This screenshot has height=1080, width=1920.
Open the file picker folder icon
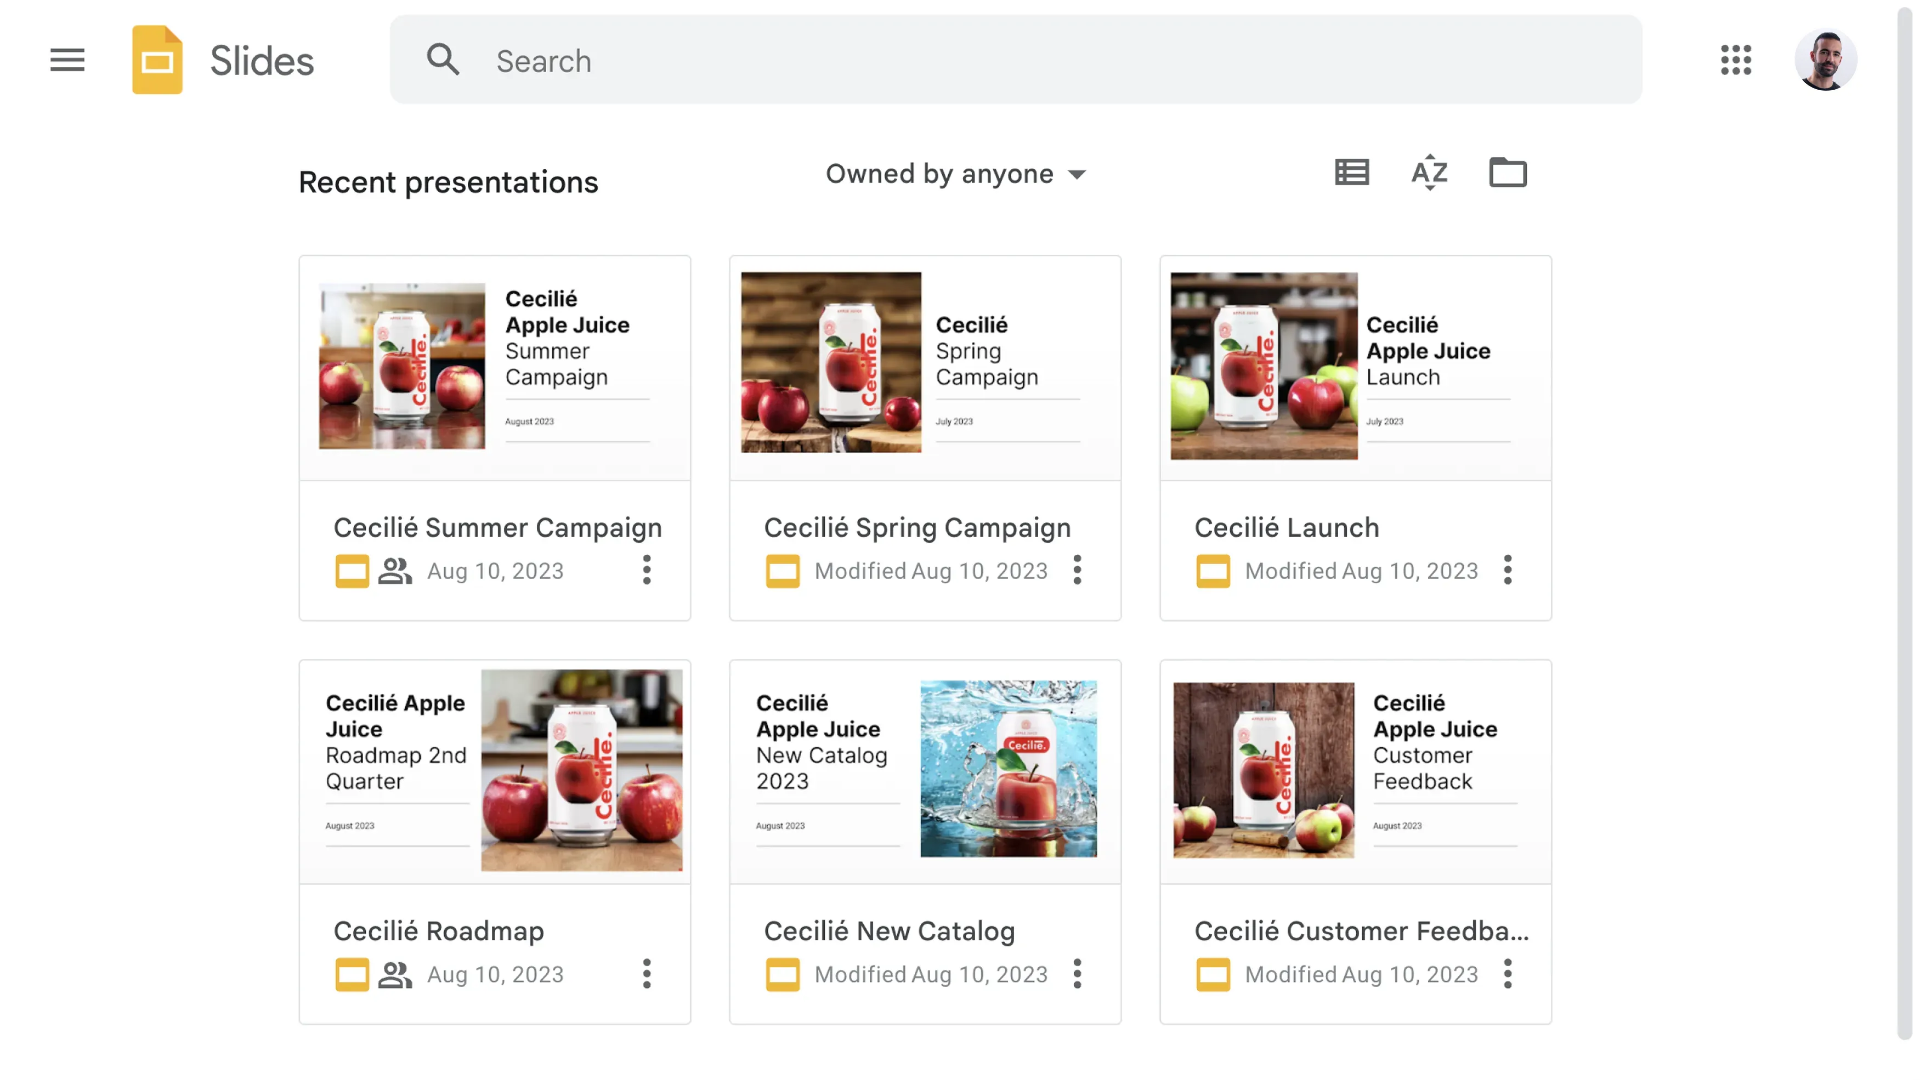[x=1507, y=172]
